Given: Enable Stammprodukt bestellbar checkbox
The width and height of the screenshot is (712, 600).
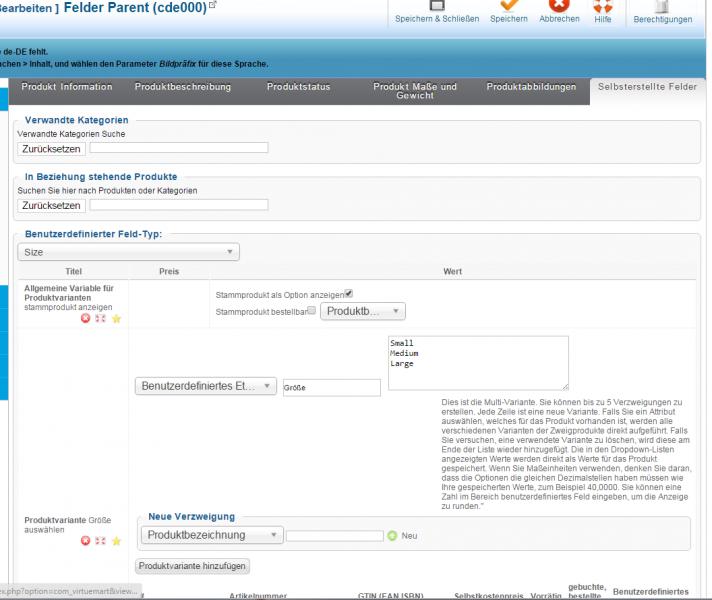Looking at the screenshot, I should tap(311, 311).
